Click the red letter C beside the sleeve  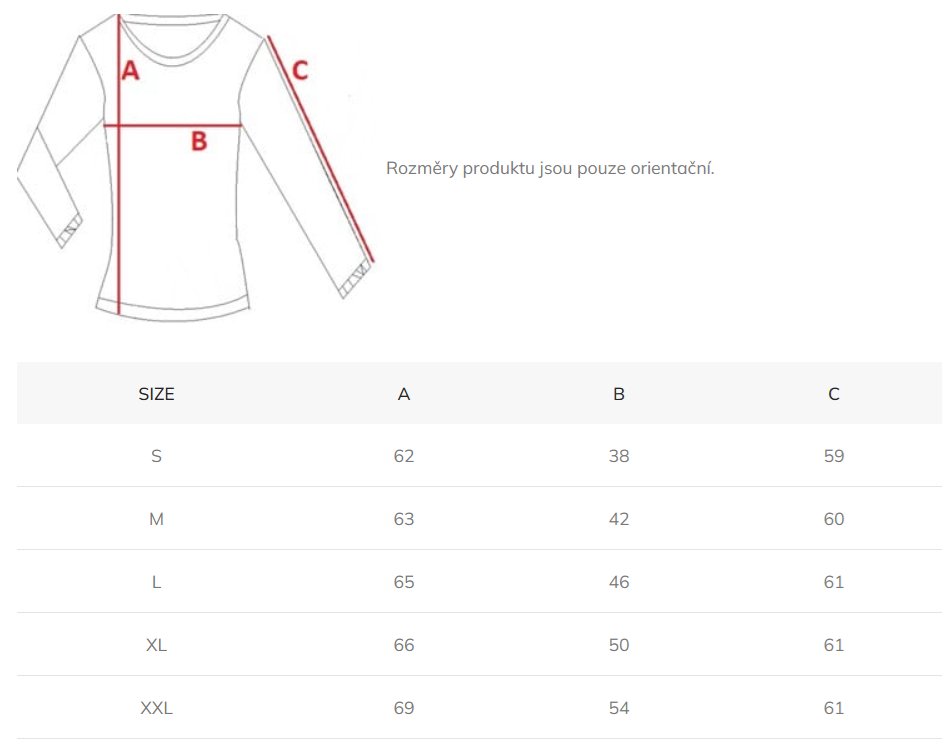[300, 70]
